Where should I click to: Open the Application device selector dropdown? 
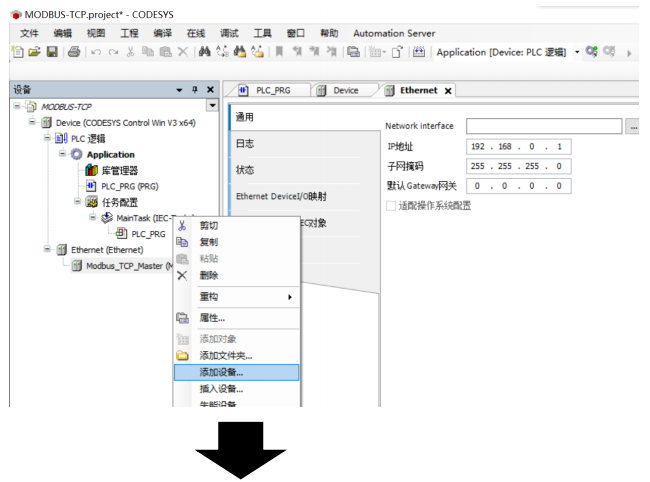pyautogui.click(x=577, y=52)
